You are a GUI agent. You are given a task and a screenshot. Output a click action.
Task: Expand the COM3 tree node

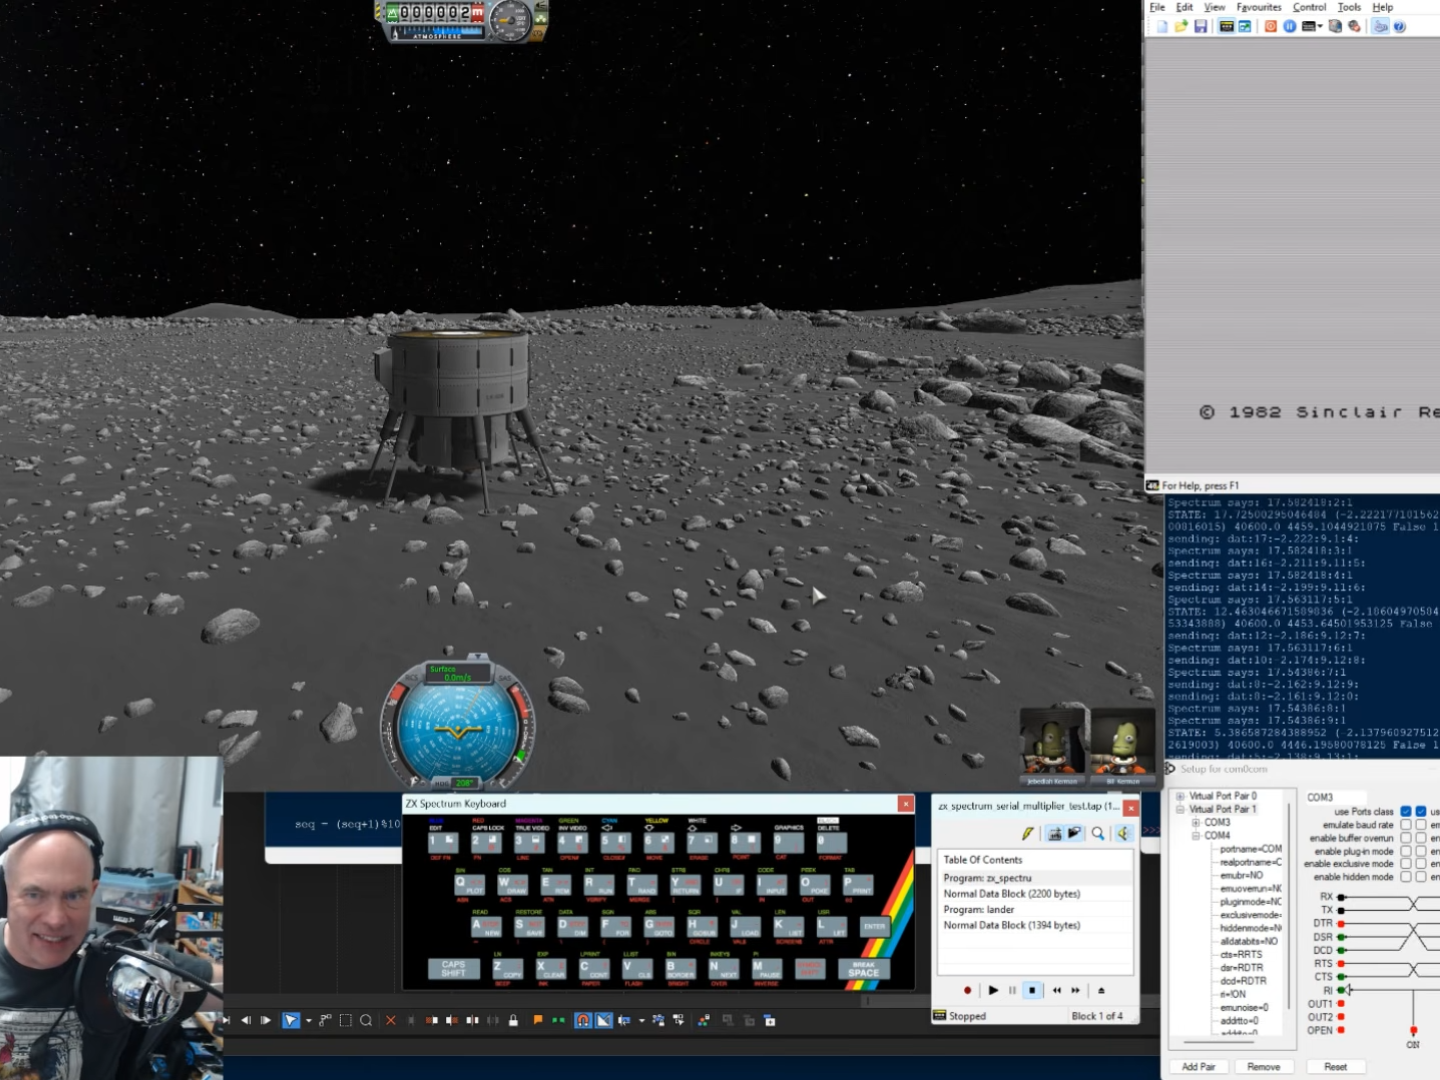(x=1195, y=822)
